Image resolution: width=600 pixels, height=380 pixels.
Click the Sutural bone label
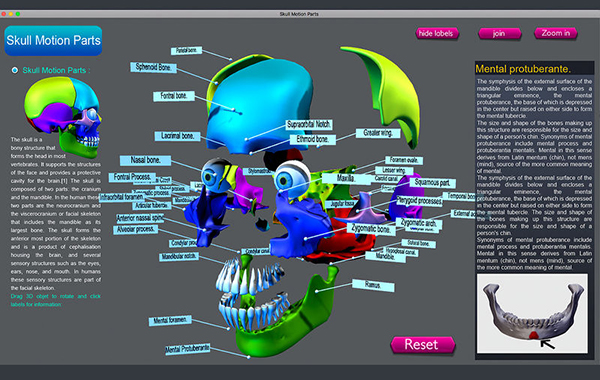coord(418,243)
